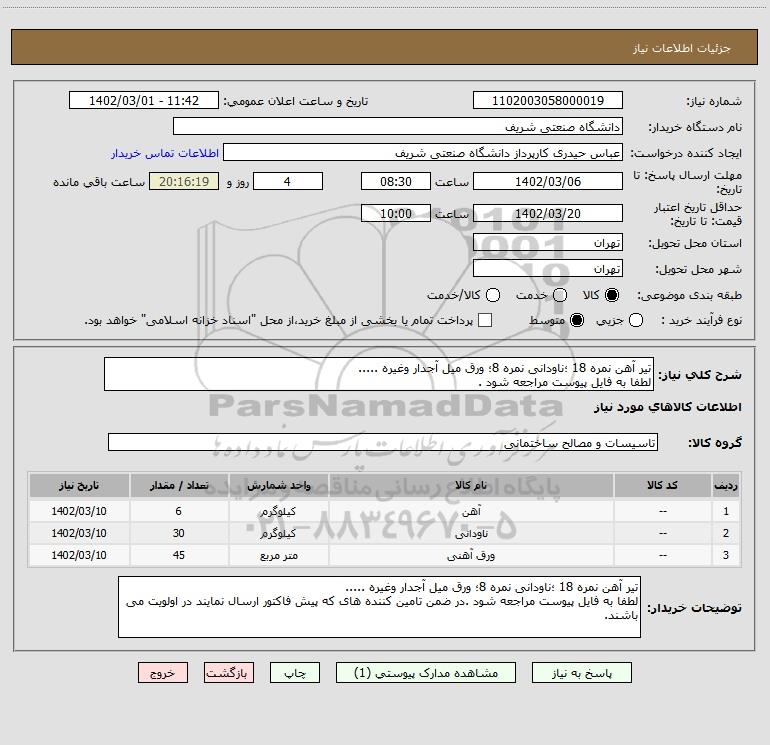Click the بازگشت button
770x745 pixels.
(229, 673)
